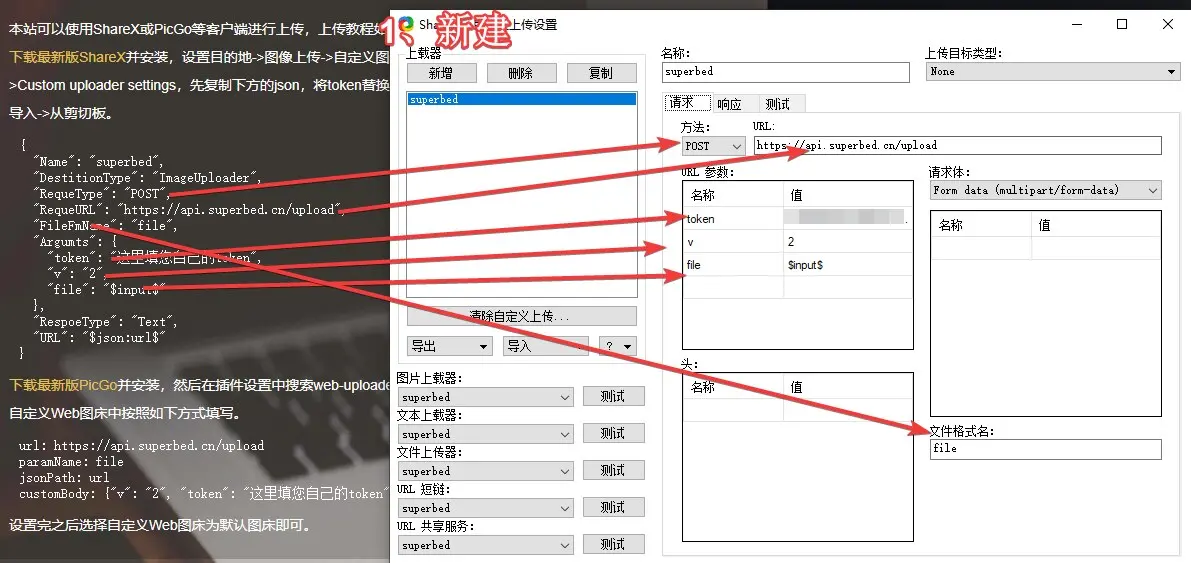The width and height of the screenshot is (1191, 563).
Task: Click the 复制 button
Action: pos(601,73)
